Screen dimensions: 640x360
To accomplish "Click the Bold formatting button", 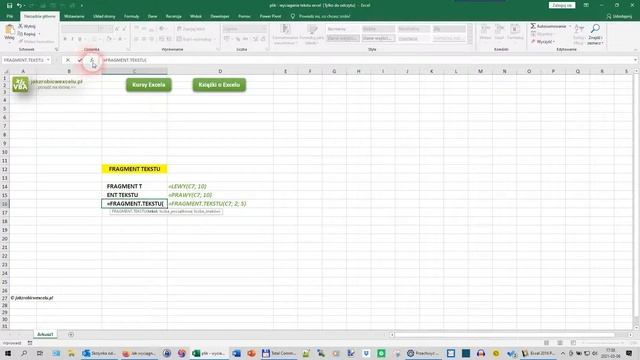I will tap(64, 39).
